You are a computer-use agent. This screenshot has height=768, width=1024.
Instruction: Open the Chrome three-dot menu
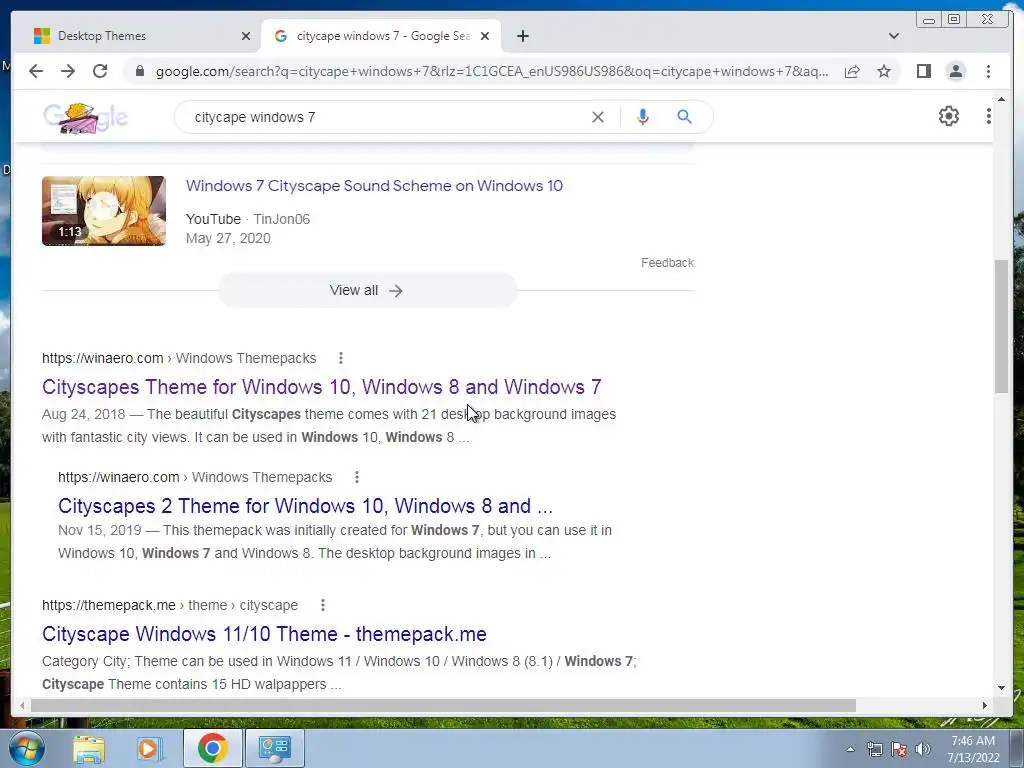click(x=988, y=71)
